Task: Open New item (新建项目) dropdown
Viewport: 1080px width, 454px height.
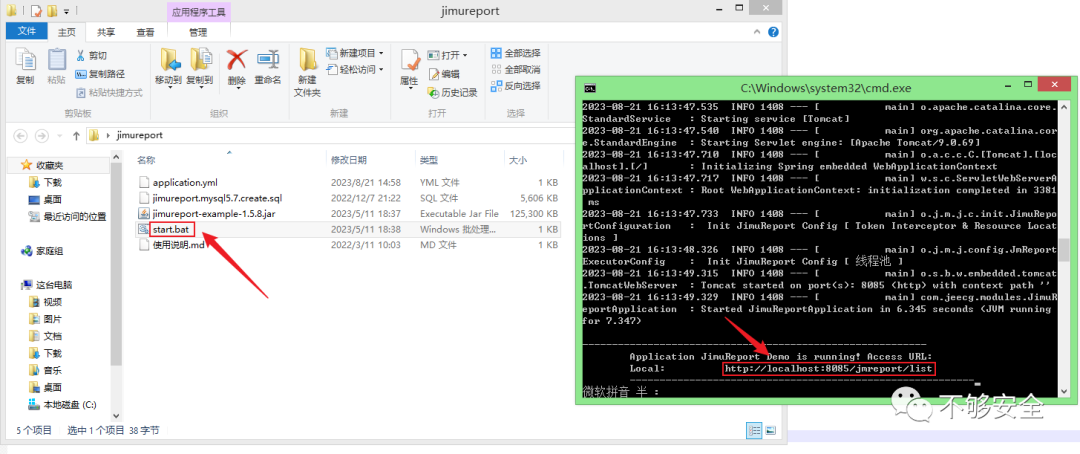Action: click(353, 53)
